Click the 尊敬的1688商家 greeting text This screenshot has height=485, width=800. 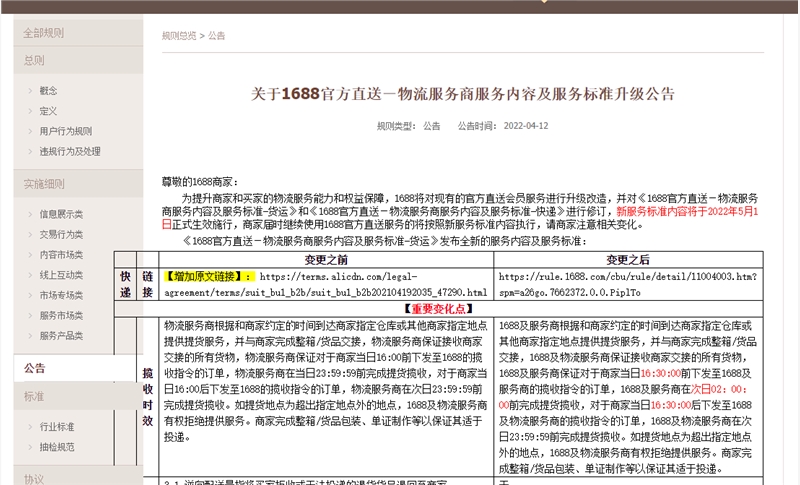pyautogui.click(x=199, y=182)
